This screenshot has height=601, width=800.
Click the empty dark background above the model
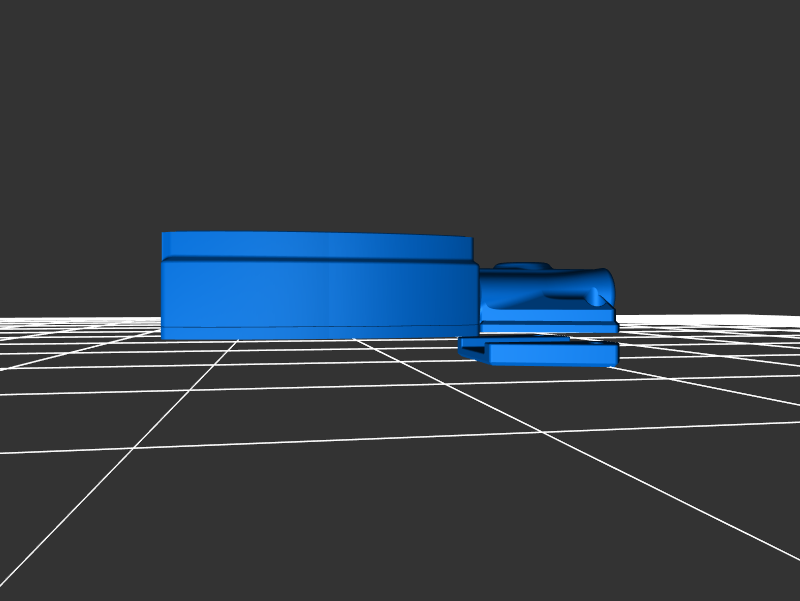coord(400,120)
